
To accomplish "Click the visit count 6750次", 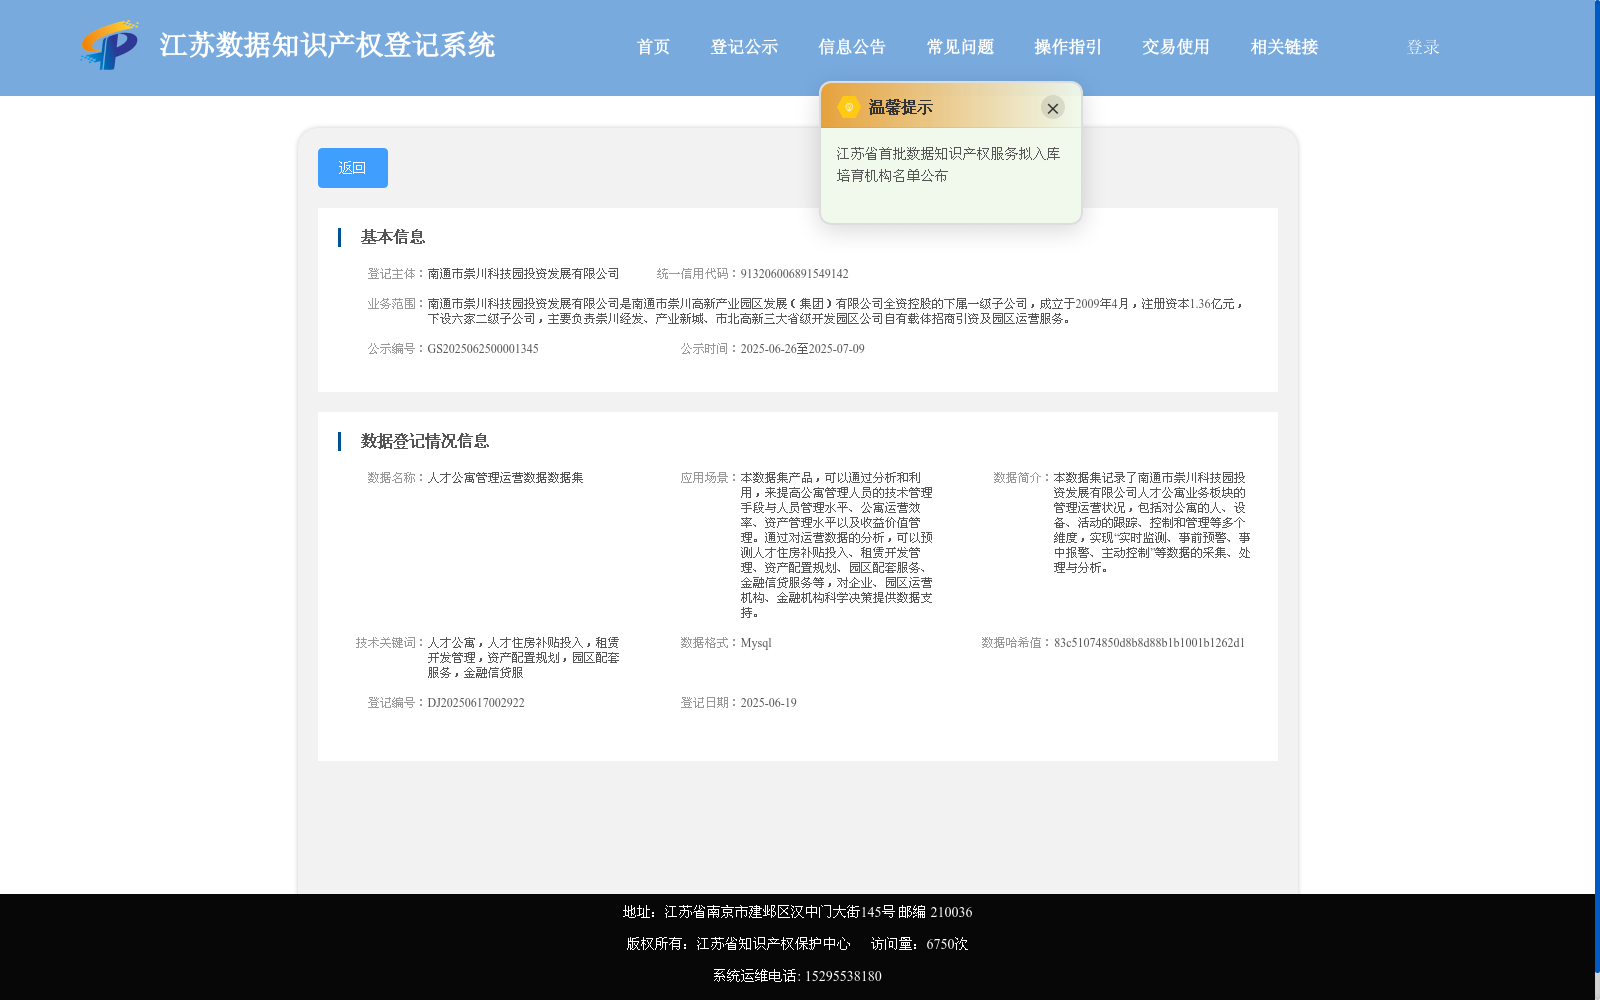I will (947, 944).
